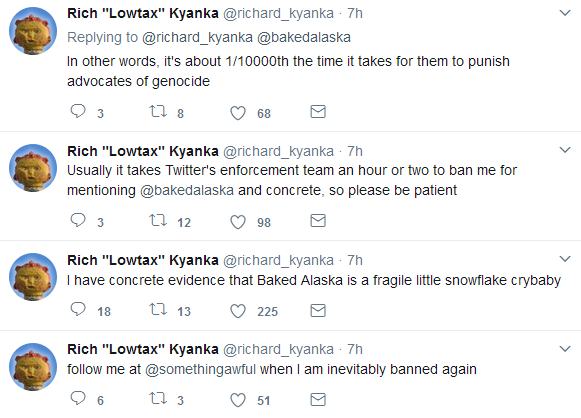The height and width of the screenshot is (418, 581).
Task: Open more options for the genocide tweet
Action: pyautogui.click(x=565, y=13)
